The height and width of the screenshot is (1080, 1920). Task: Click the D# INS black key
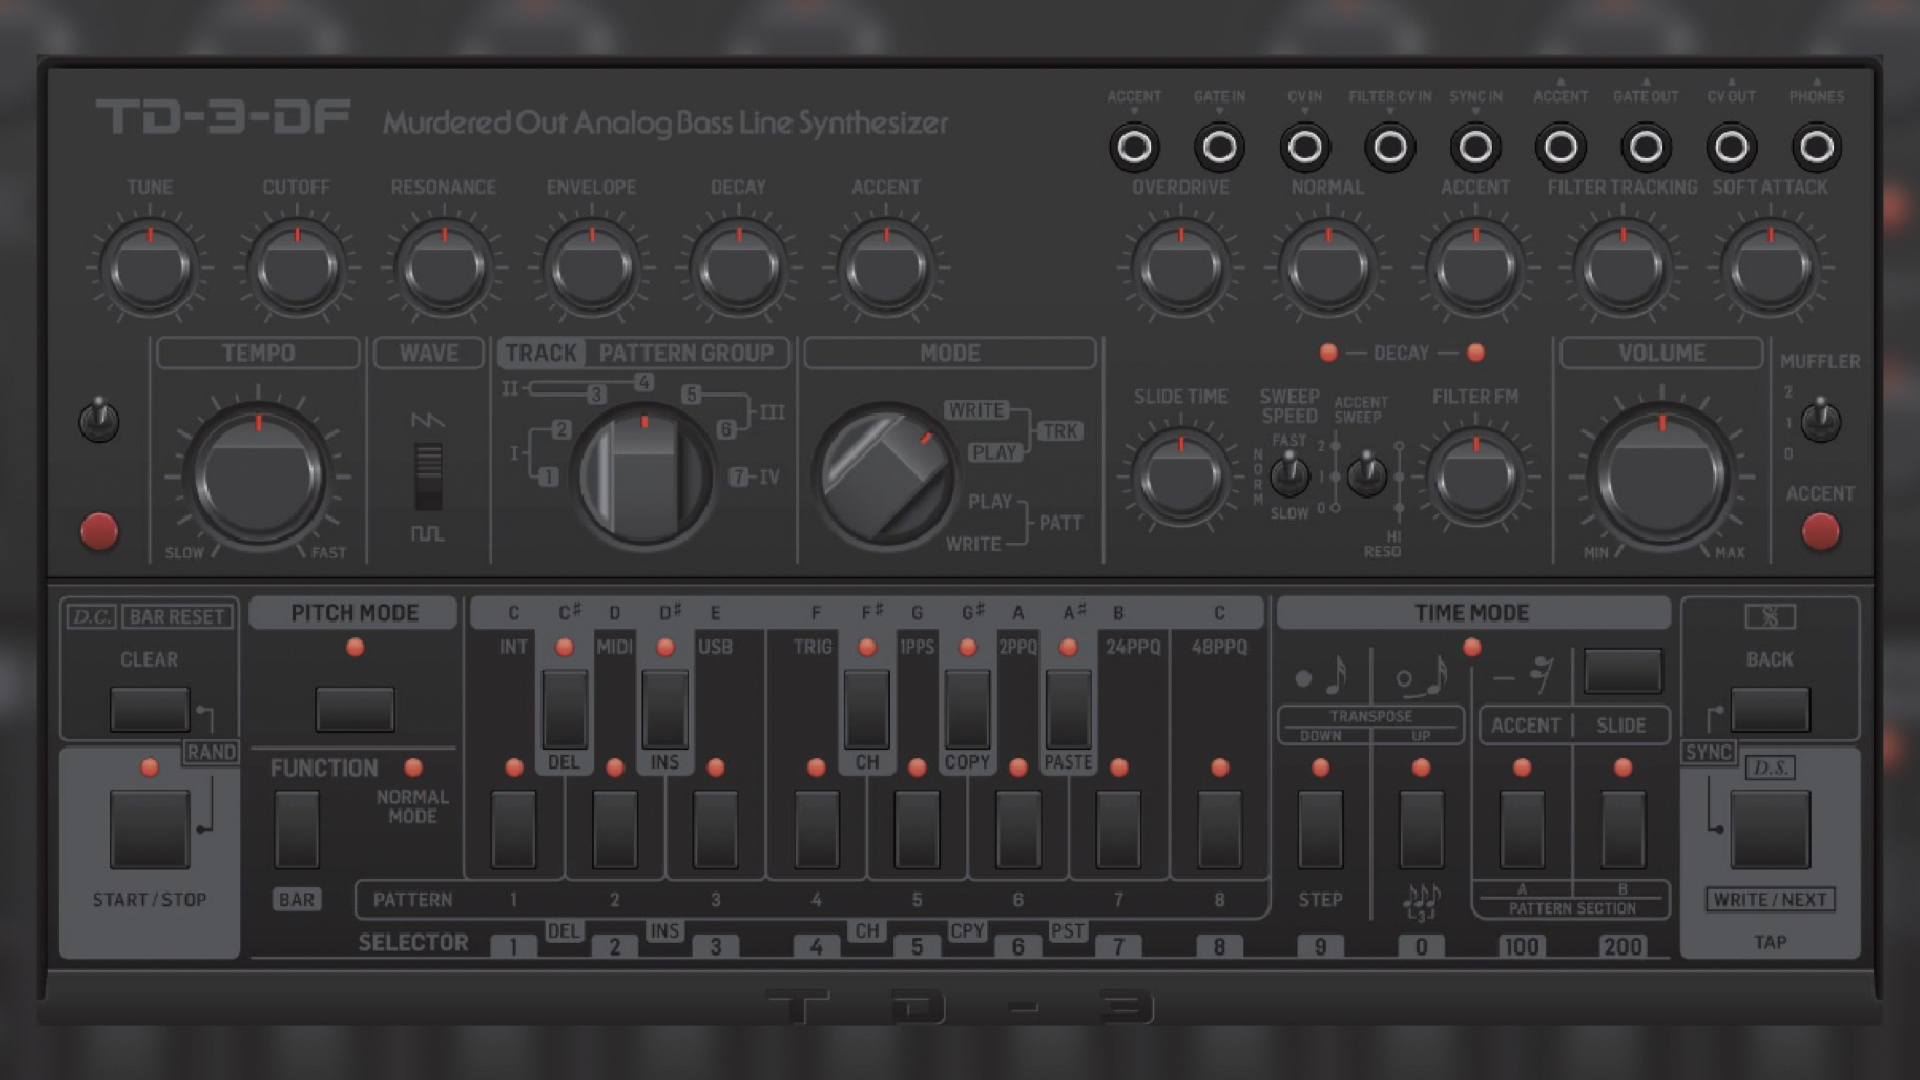pos(665,710)
